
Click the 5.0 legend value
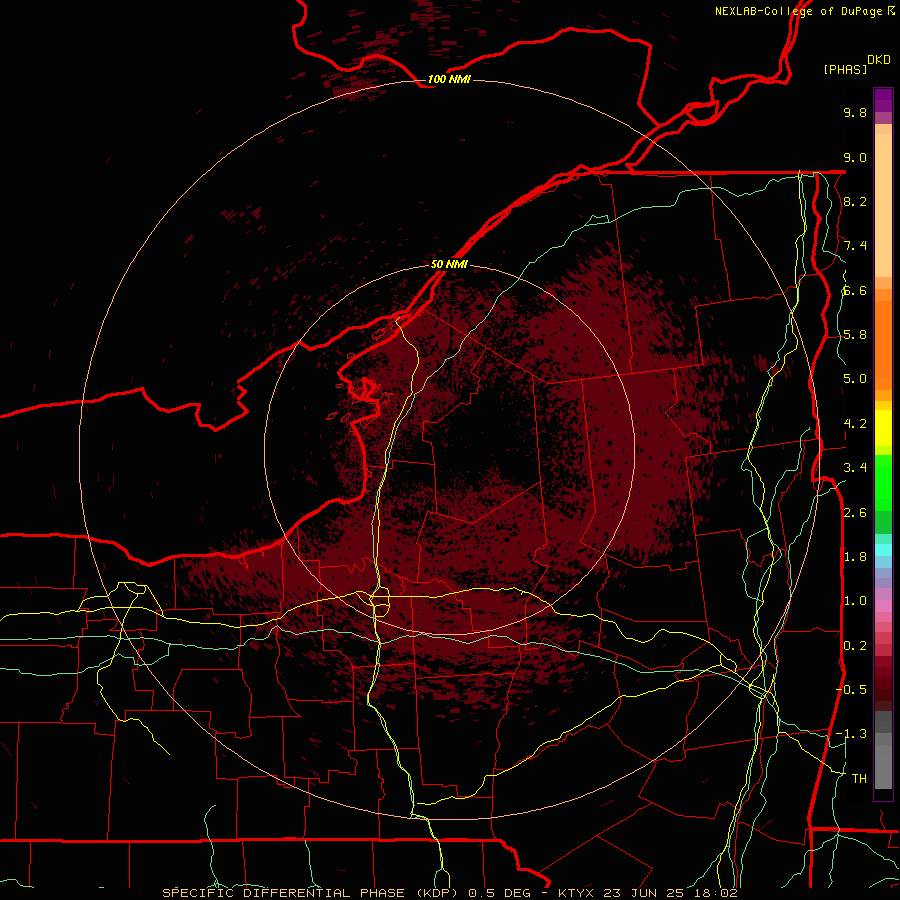pyautogui.click(x=855, y=379)
